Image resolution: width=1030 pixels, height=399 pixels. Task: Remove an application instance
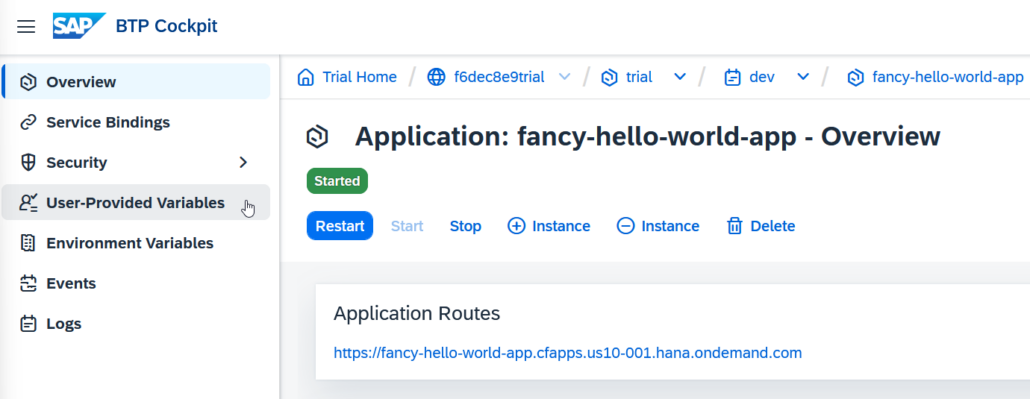click(x=658, y=226)
